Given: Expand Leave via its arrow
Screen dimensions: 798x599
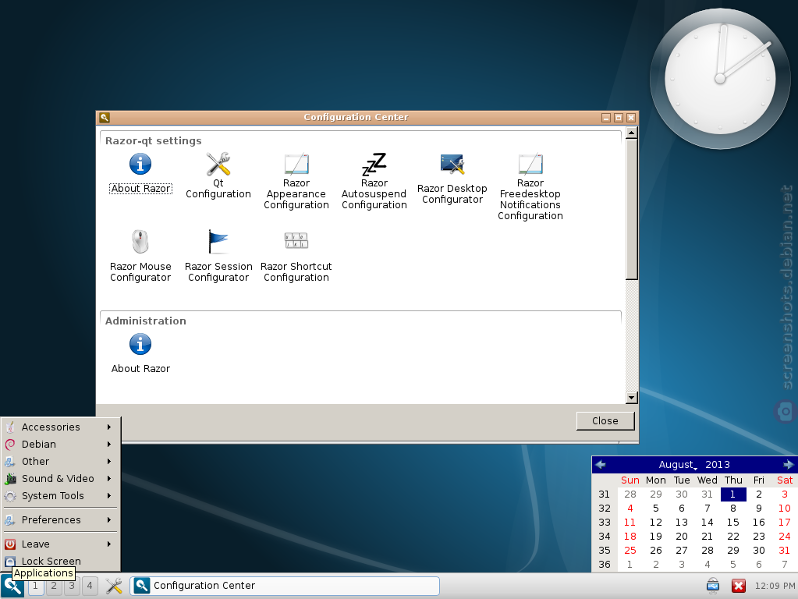Looking at the screenshot, I should pos(109,544).
